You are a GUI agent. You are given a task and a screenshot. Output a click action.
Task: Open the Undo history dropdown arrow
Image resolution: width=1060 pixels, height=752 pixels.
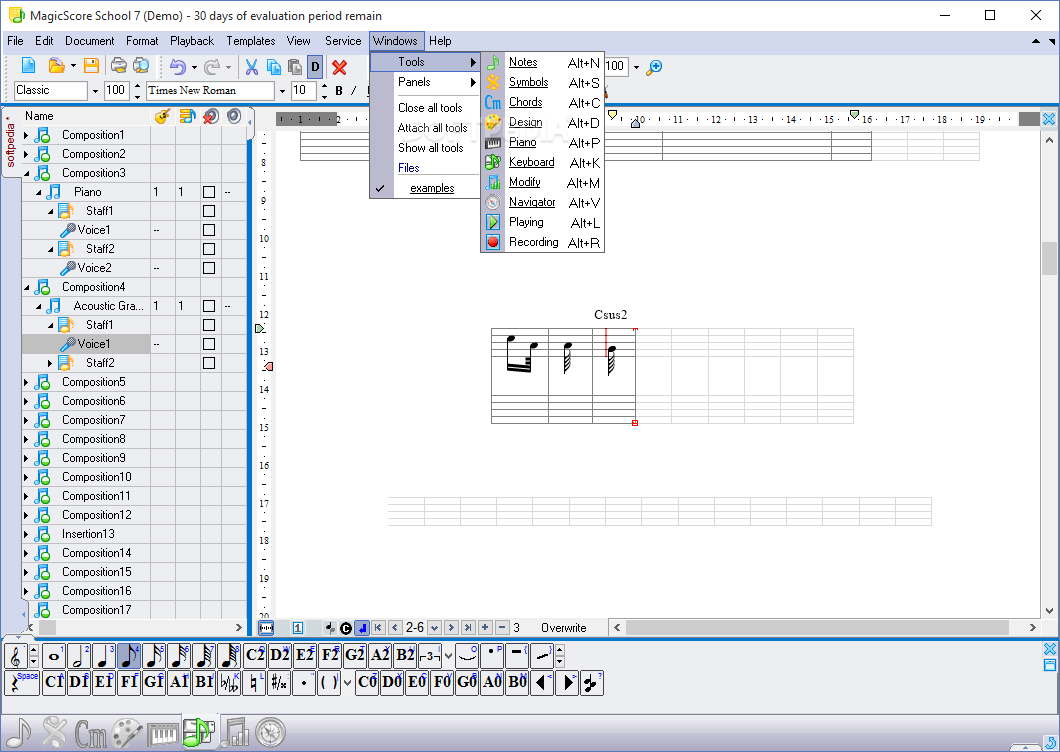coord(194,66)
